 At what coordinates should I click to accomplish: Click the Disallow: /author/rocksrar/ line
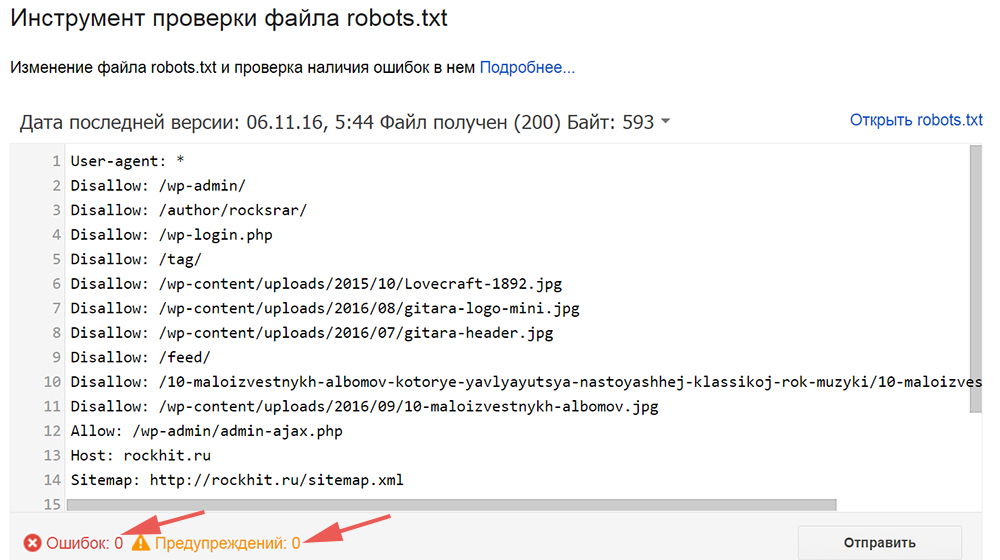(189, 210)
